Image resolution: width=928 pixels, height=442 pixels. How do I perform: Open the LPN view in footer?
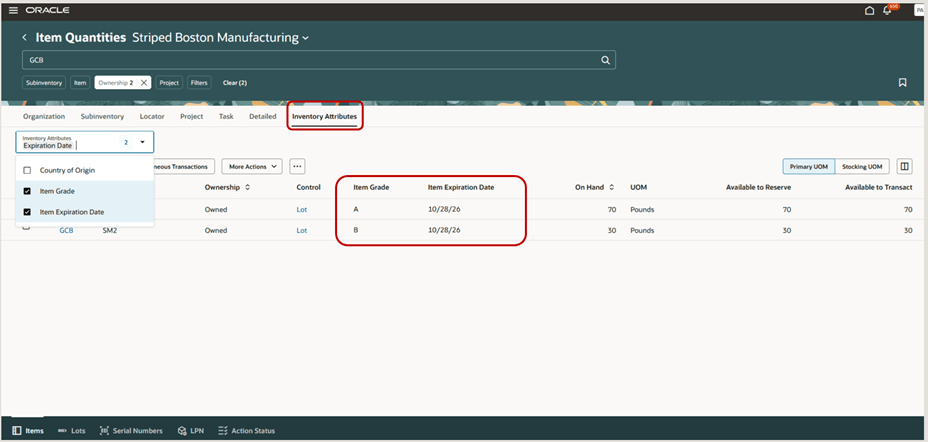point(191,431)
